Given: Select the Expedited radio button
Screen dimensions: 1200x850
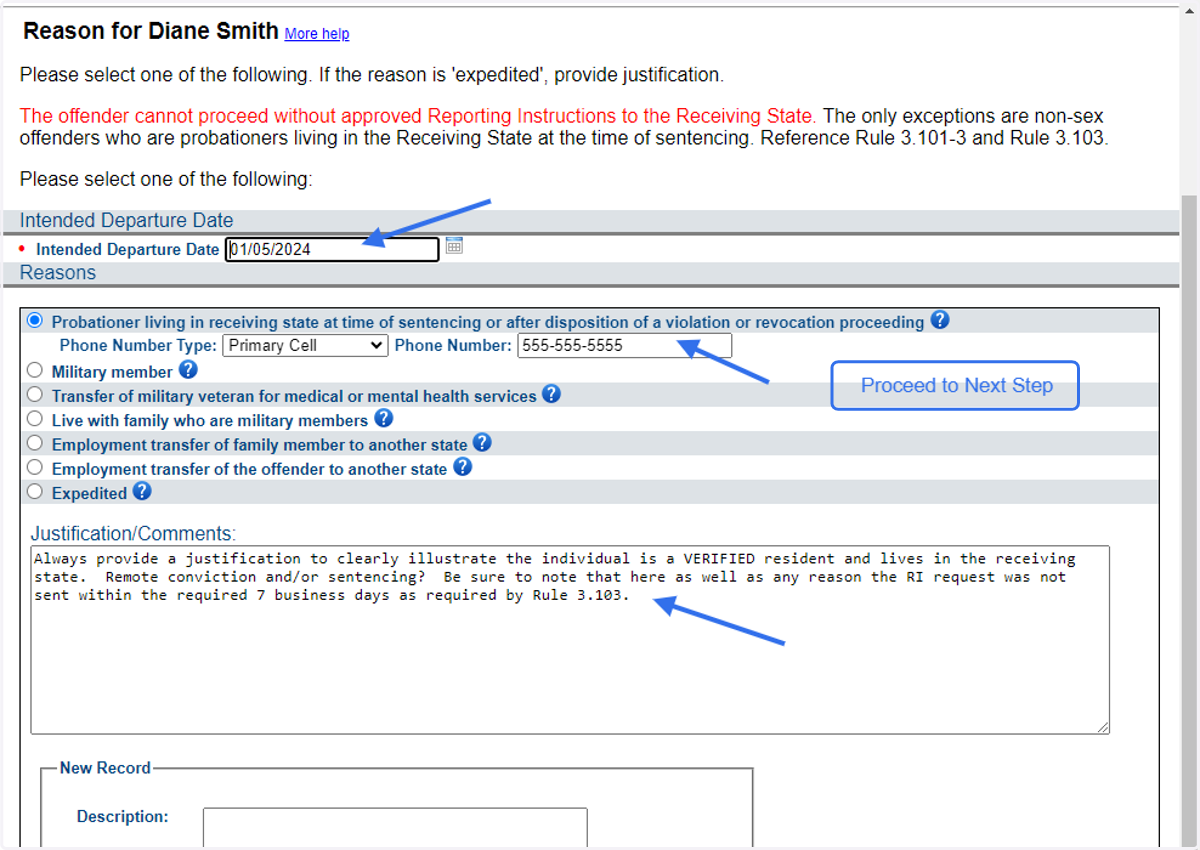Looking at the screenshot, I should pyautogui.click(x=35, y=491).
